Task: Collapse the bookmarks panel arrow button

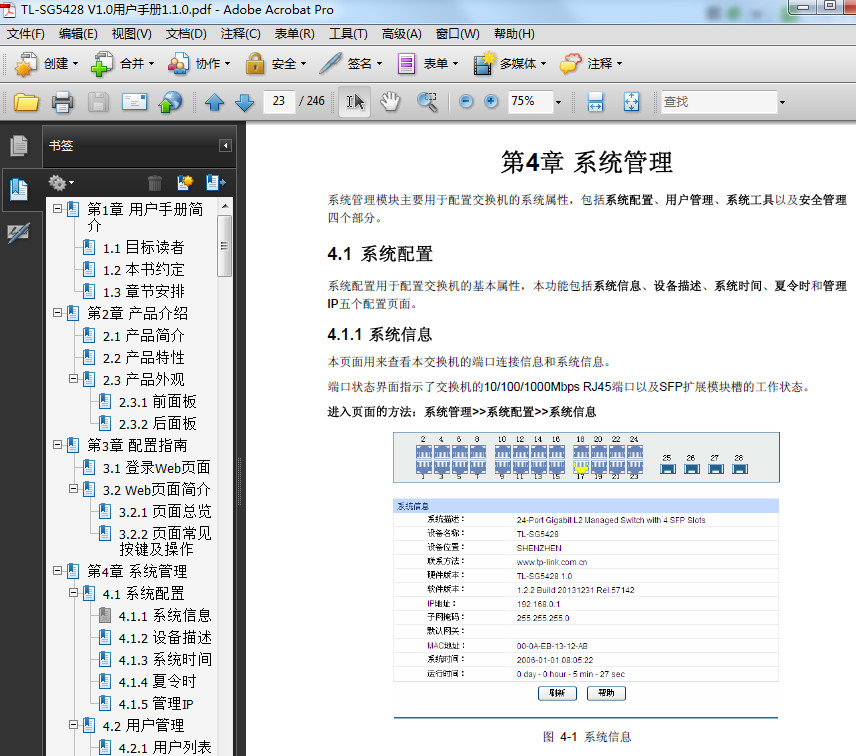Action: [x=225, y=145]
